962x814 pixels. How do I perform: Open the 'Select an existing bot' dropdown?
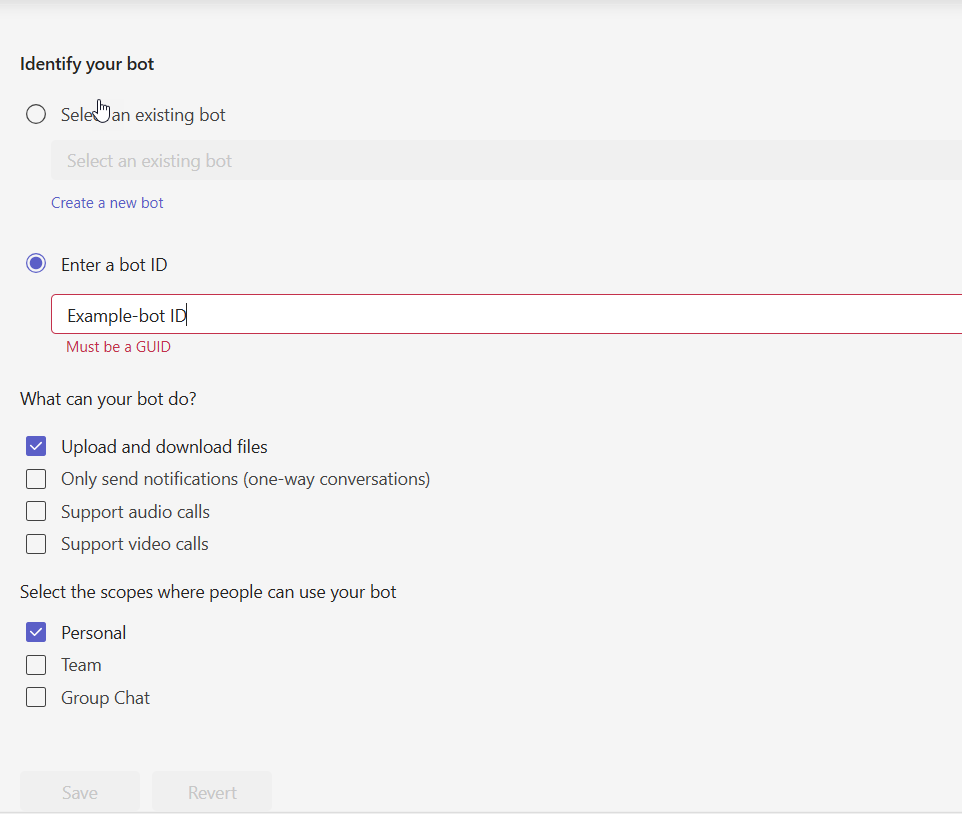(500, 161)
